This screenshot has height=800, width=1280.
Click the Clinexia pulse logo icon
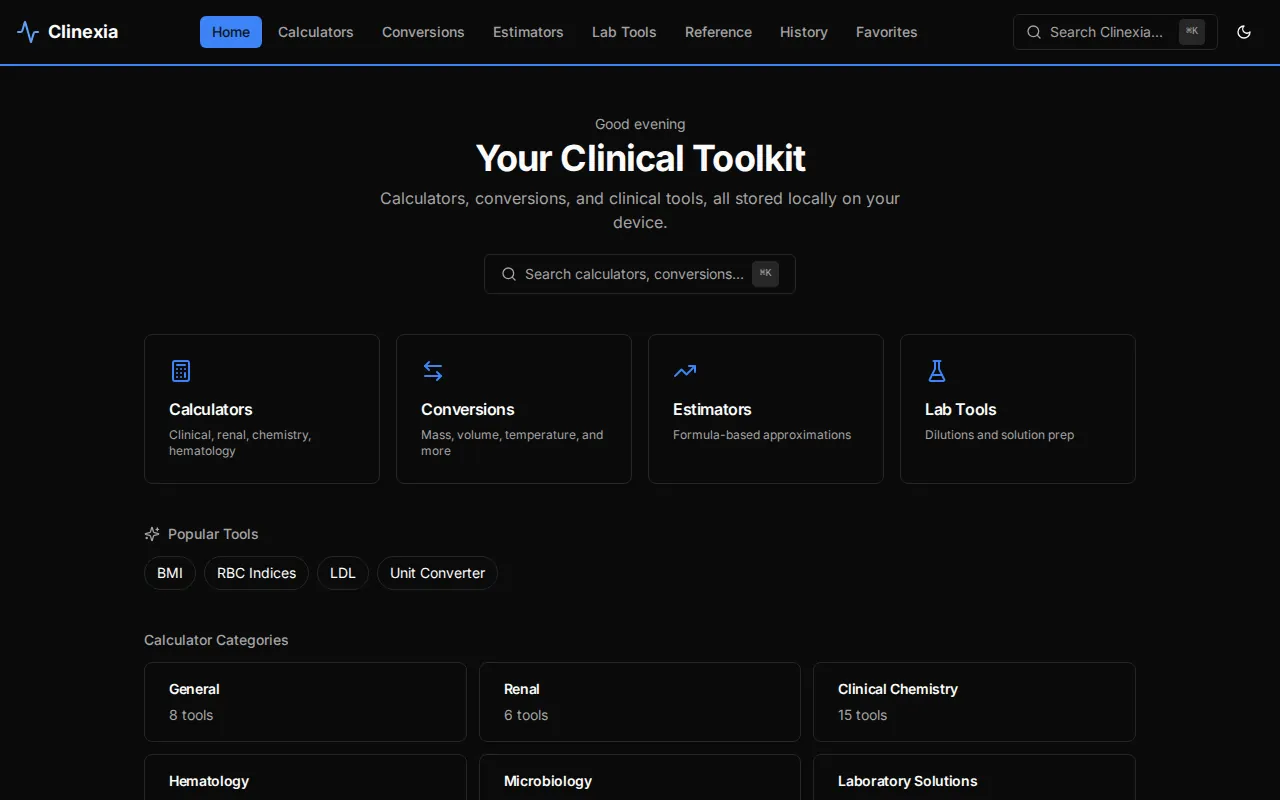point(28,32)
